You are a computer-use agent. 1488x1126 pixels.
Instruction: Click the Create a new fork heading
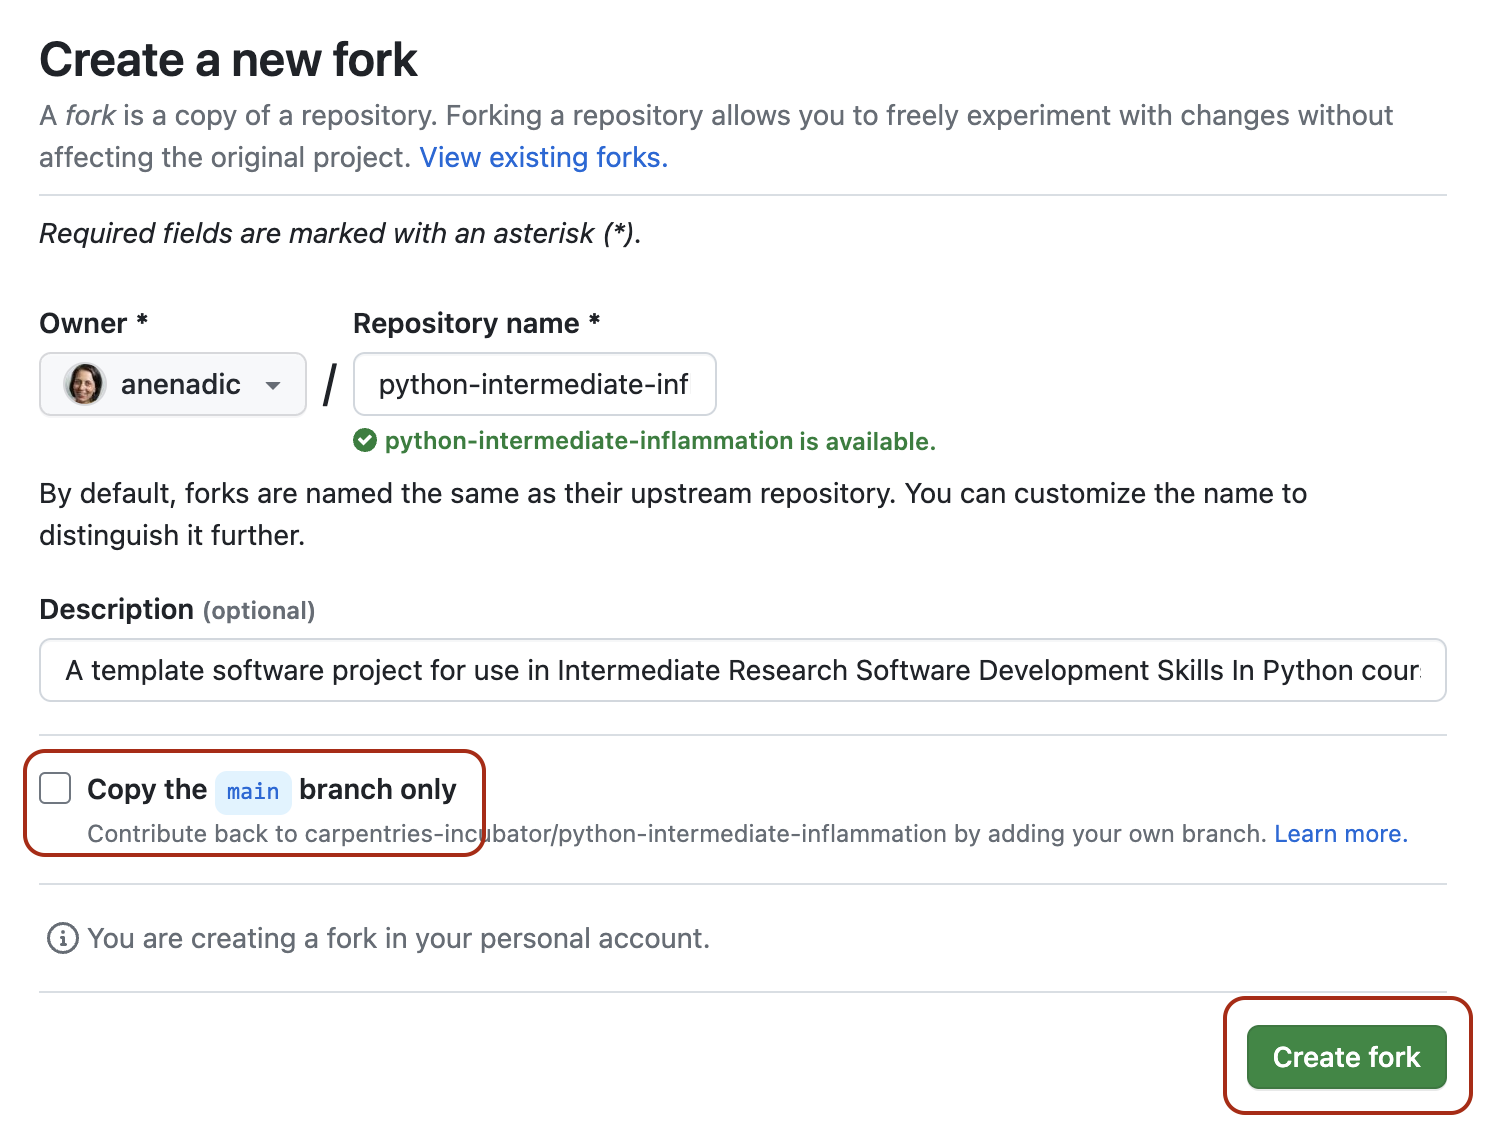pyautogui.click(x=228, y=59)
